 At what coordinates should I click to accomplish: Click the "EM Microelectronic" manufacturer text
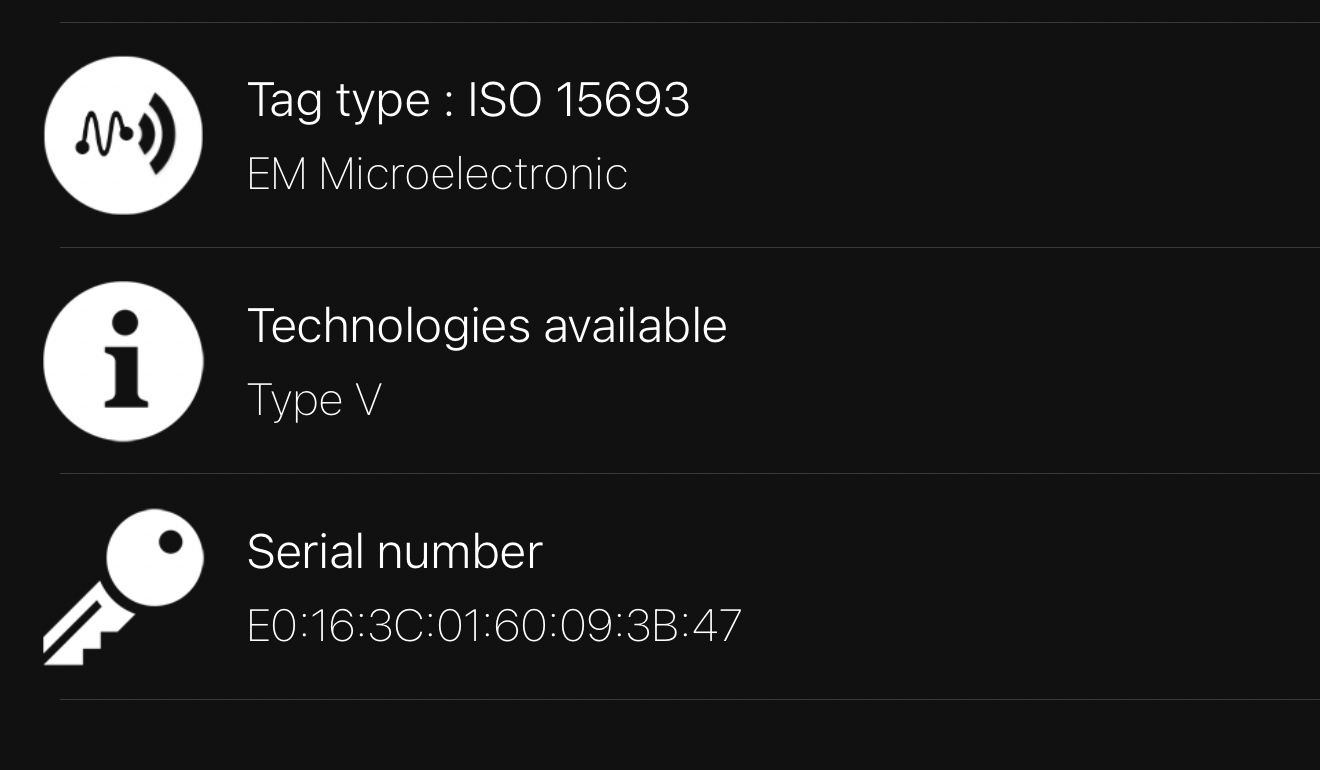click(x=437, y=174)
